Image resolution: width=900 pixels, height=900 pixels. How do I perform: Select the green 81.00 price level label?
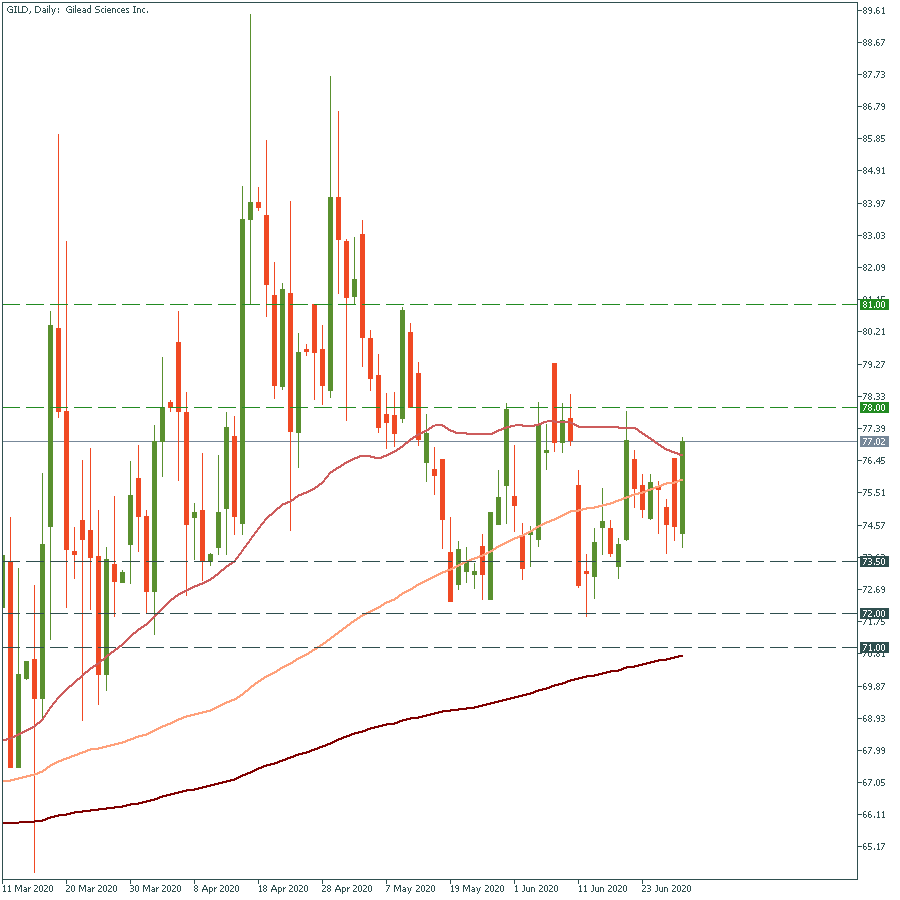pyautogui.click(x=873, y=304)
